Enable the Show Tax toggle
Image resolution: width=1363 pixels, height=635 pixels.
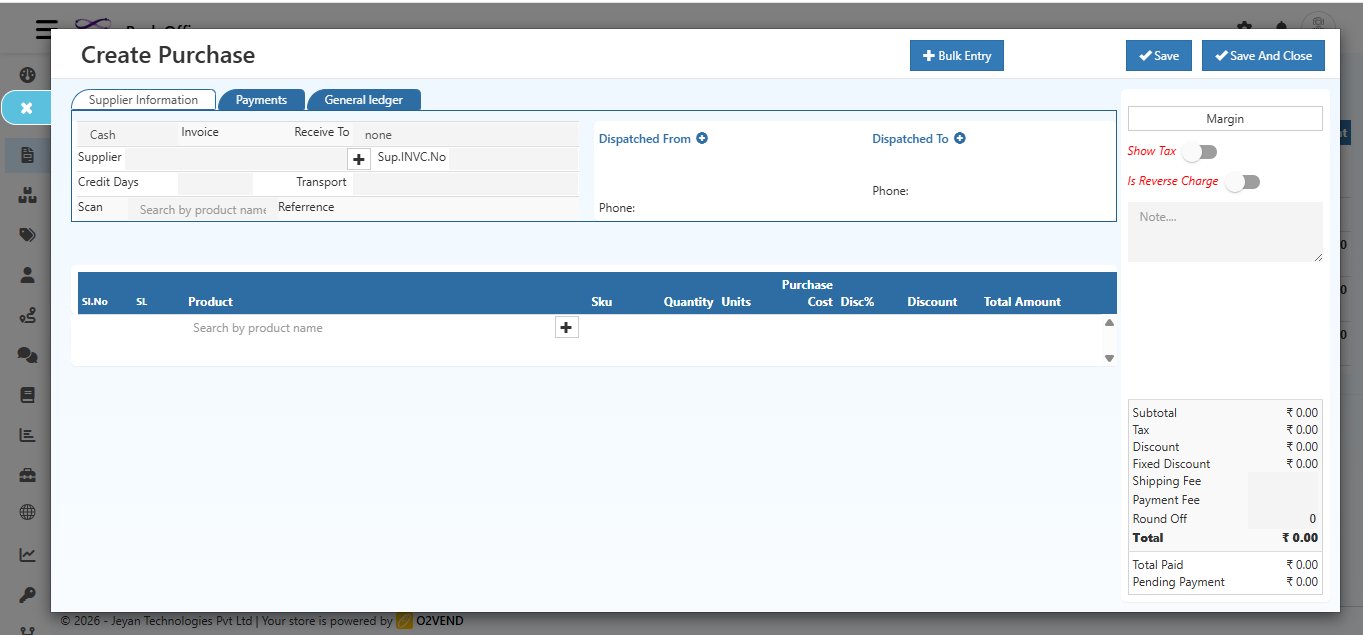[x=1199, y=150]
